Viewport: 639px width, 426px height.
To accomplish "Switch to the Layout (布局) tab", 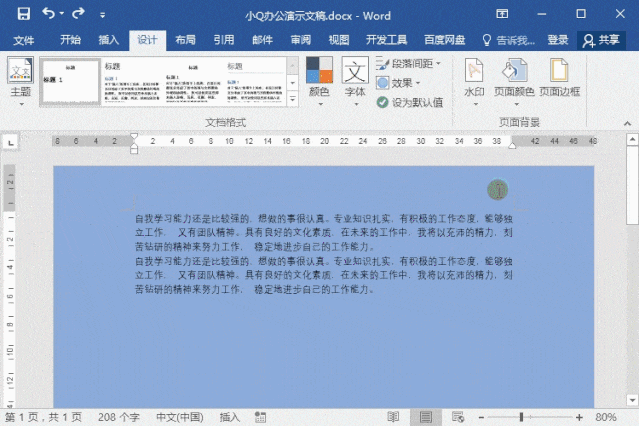I will coord(185,40).
